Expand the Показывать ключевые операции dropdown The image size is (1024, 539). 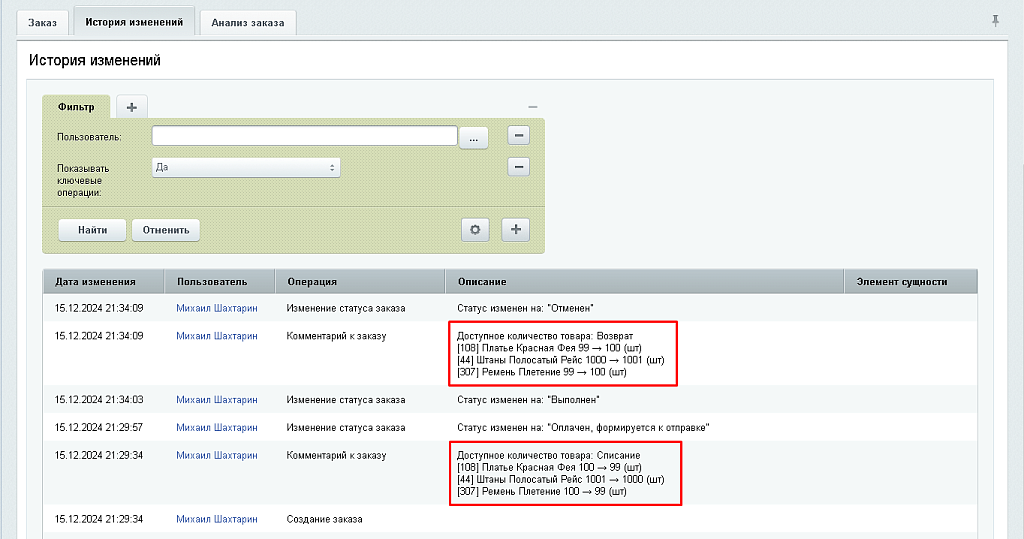point(246,168)
